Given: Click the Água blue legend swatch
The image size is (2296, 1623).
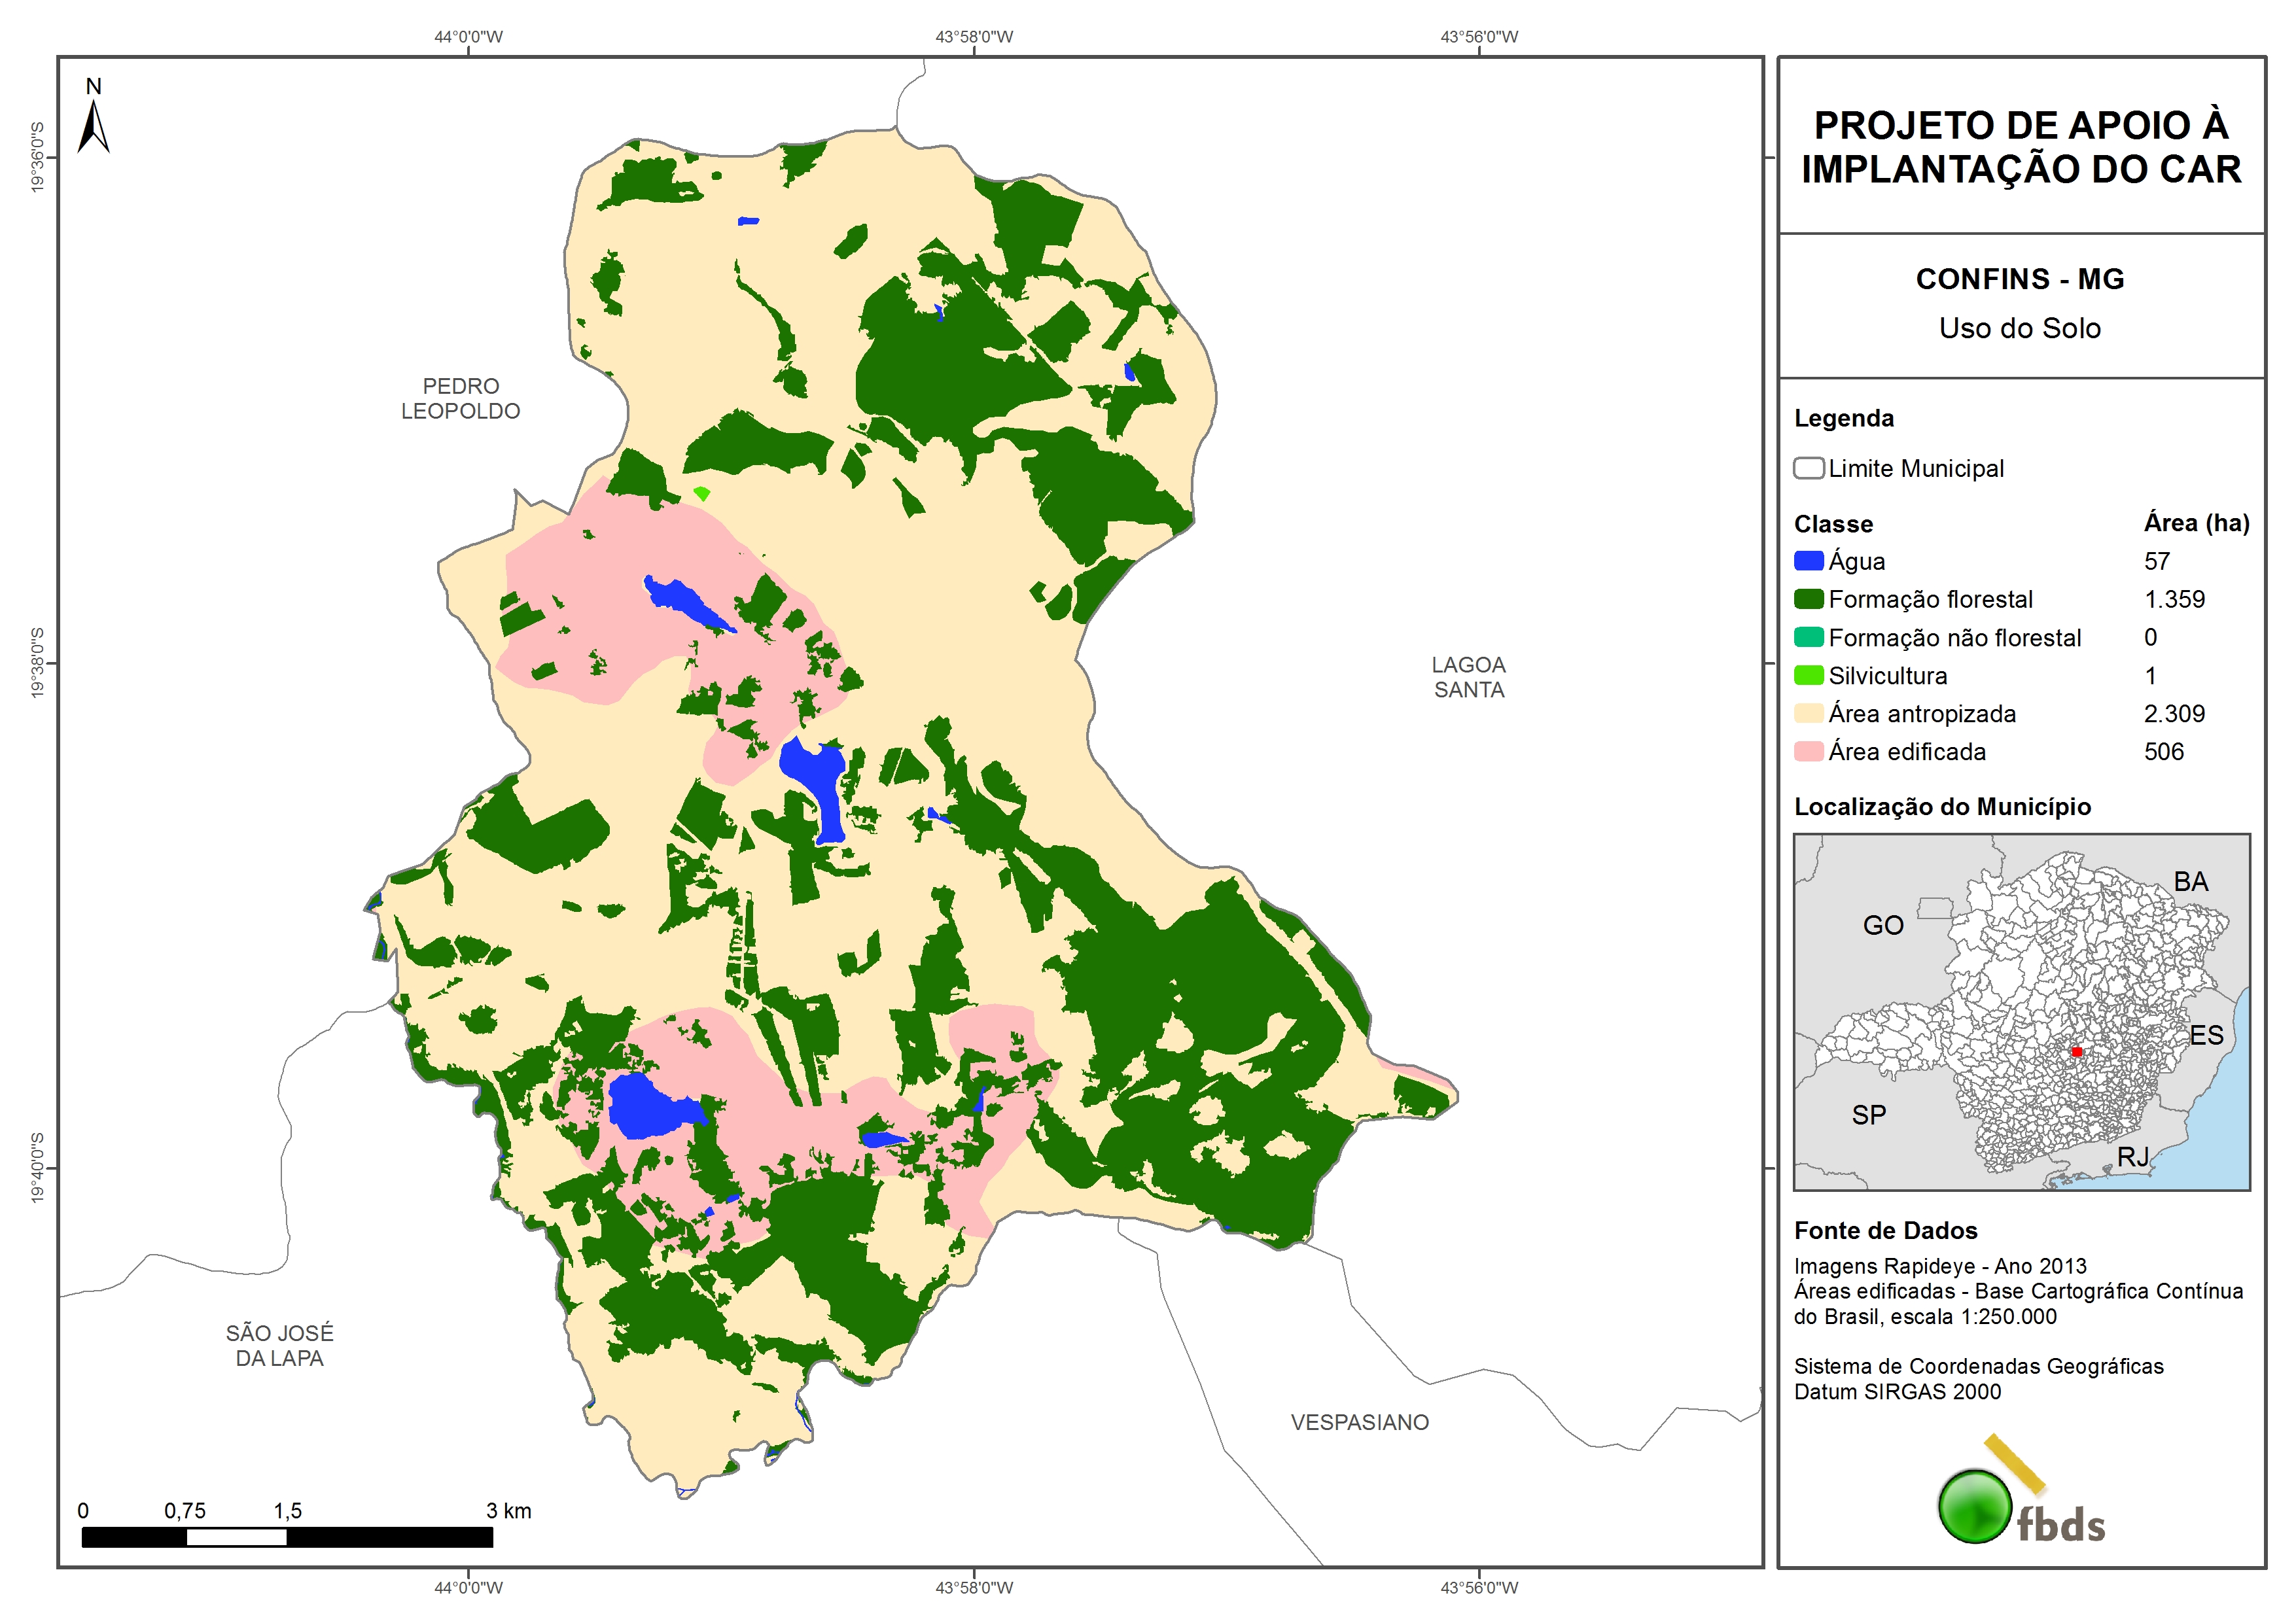Looking at the screenshot, I should tap(1808, 561).
